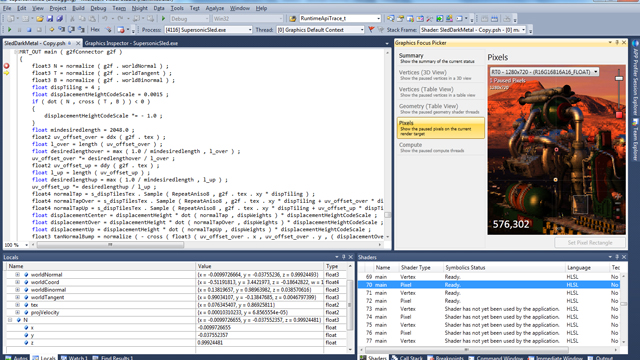640x360 pixels.
Task: Click the zoom slider handle on pixel preview
Action: (619, 78)
